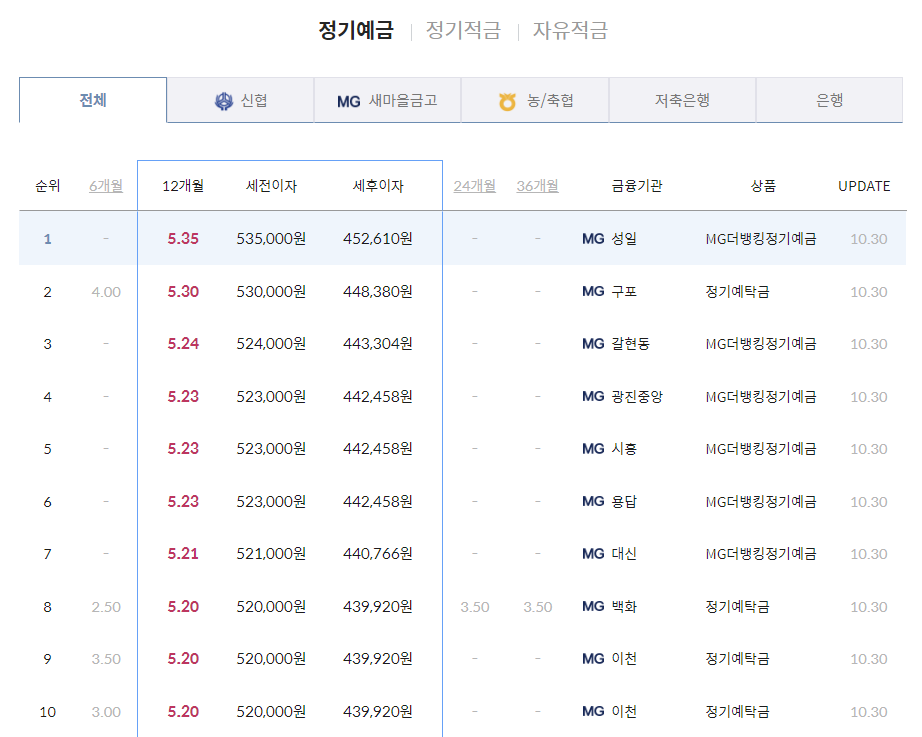Click the 12개월 column header

pos(183,186)
